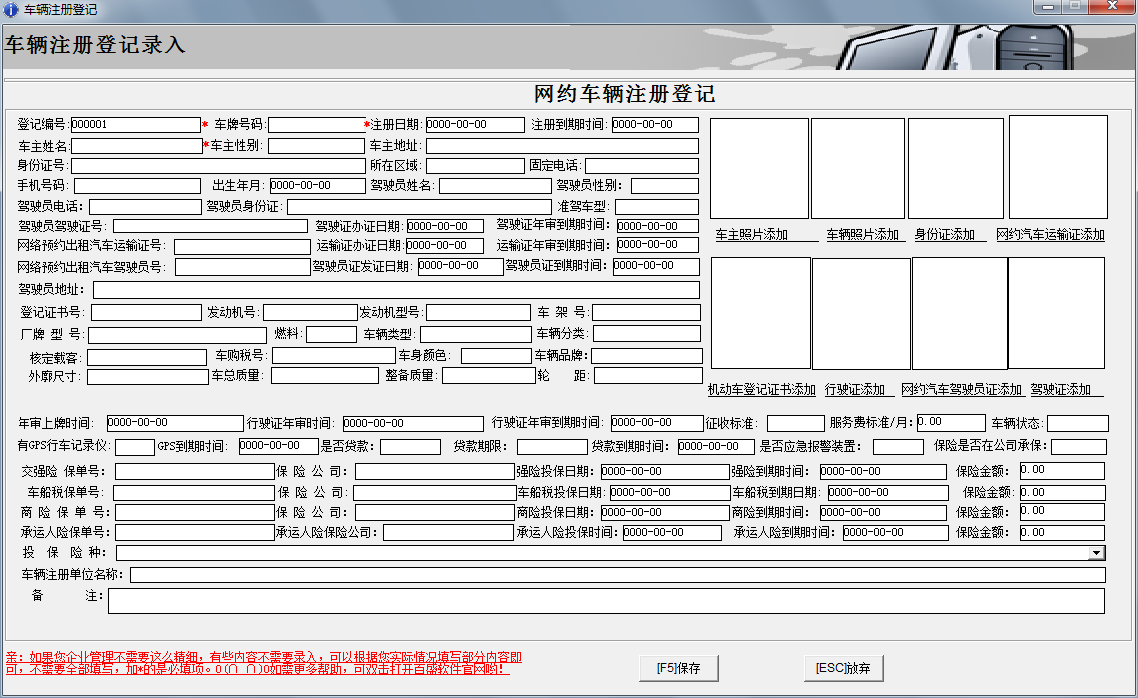Focus the 车主性别 input field

coord(316,146)
